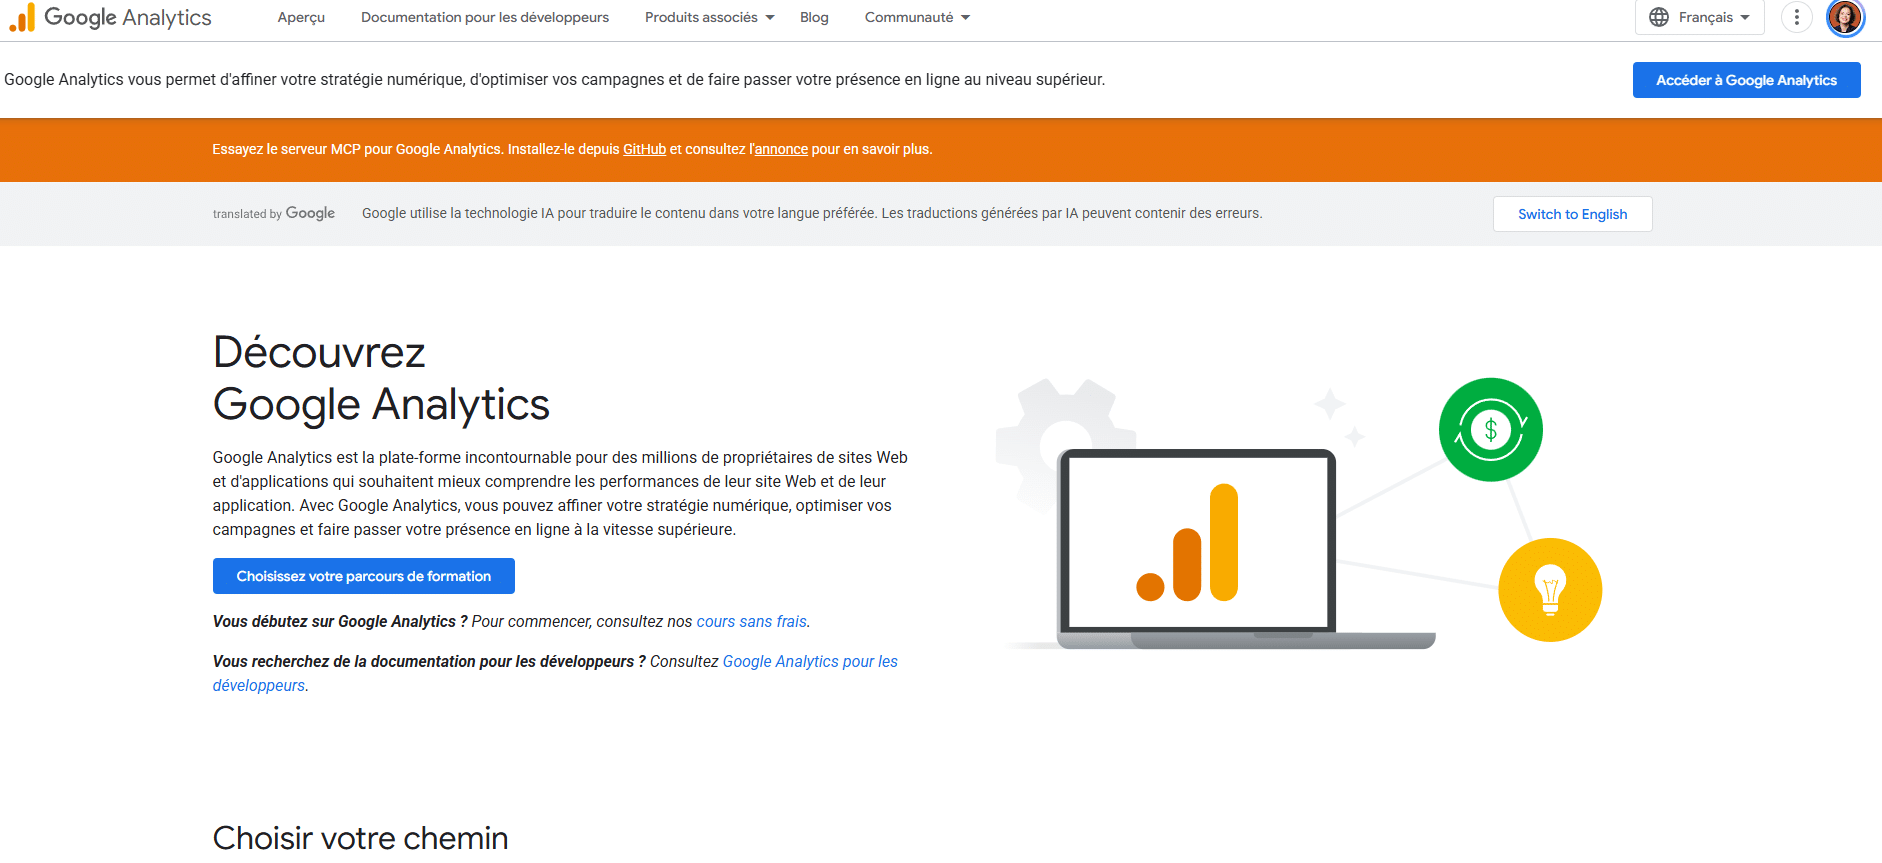Click the Switch to English button
1882x863 pixels.
(x=1572, y=214)
